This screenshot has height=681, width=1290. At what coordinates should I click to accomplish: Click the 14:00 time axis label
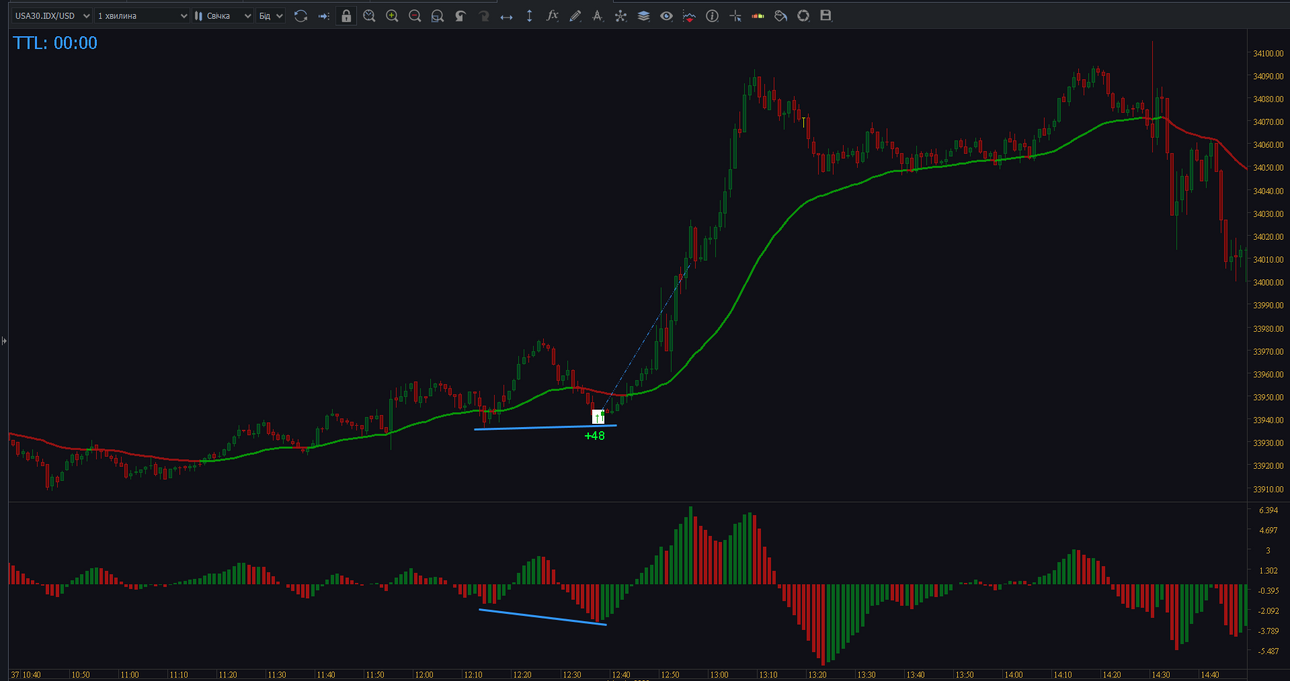(1013, 675)
